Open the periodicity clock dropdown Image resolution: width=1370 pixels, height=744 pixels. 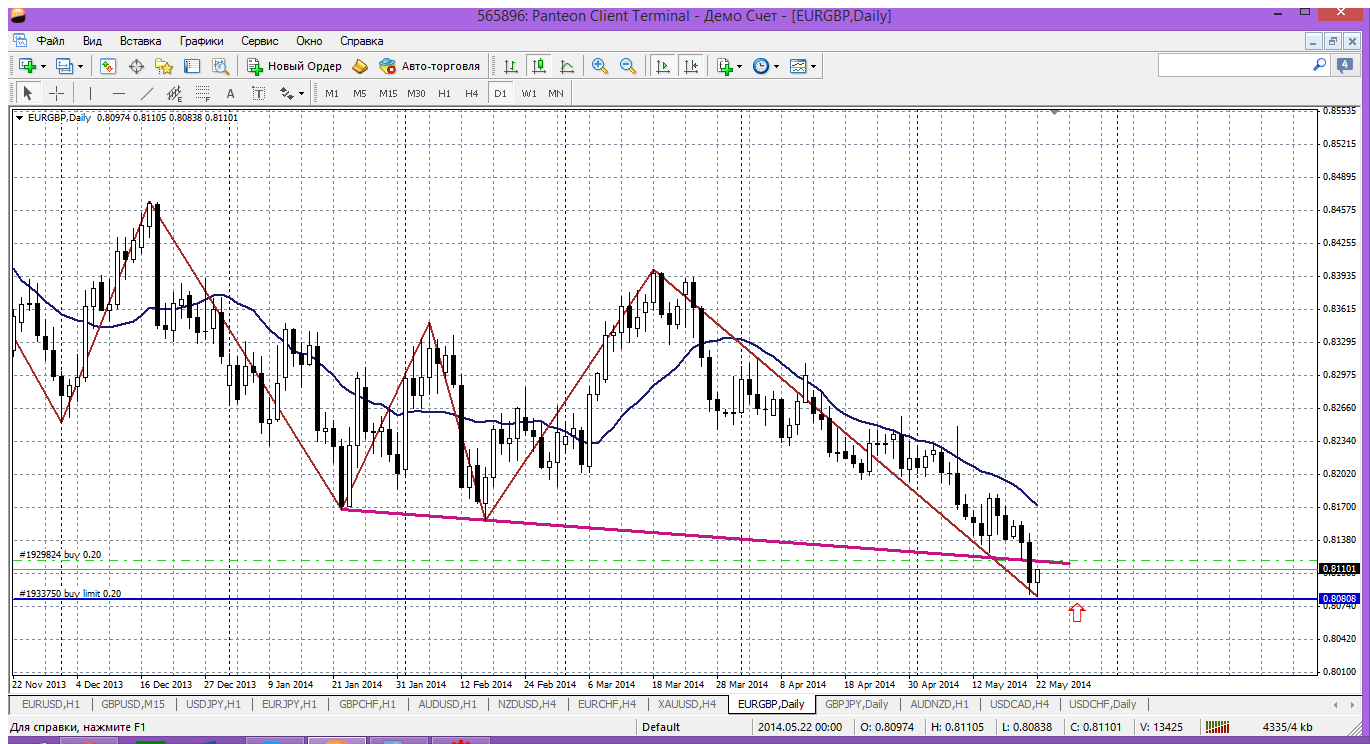click(x=765, y=66)
